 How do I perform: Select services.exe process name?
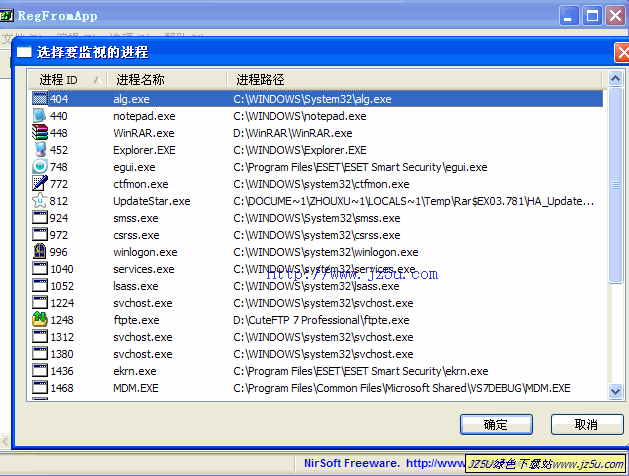click(x=144, y=269)
